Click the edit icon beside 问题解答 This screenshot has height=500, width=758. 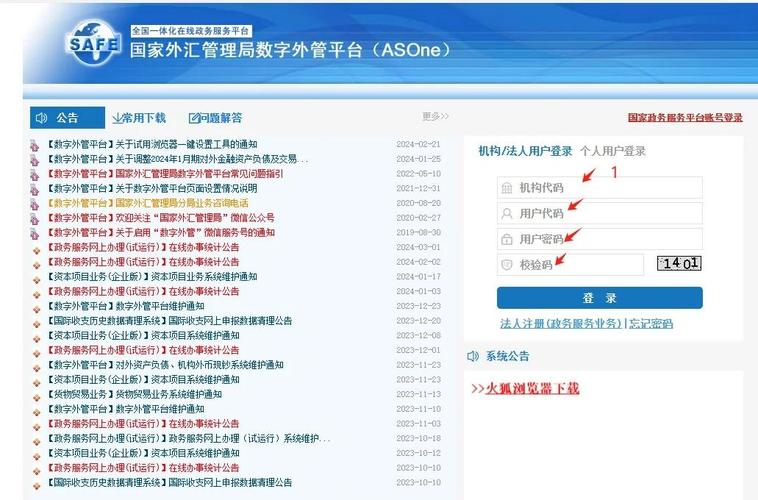pyautogui.click(x=194, y=118)
